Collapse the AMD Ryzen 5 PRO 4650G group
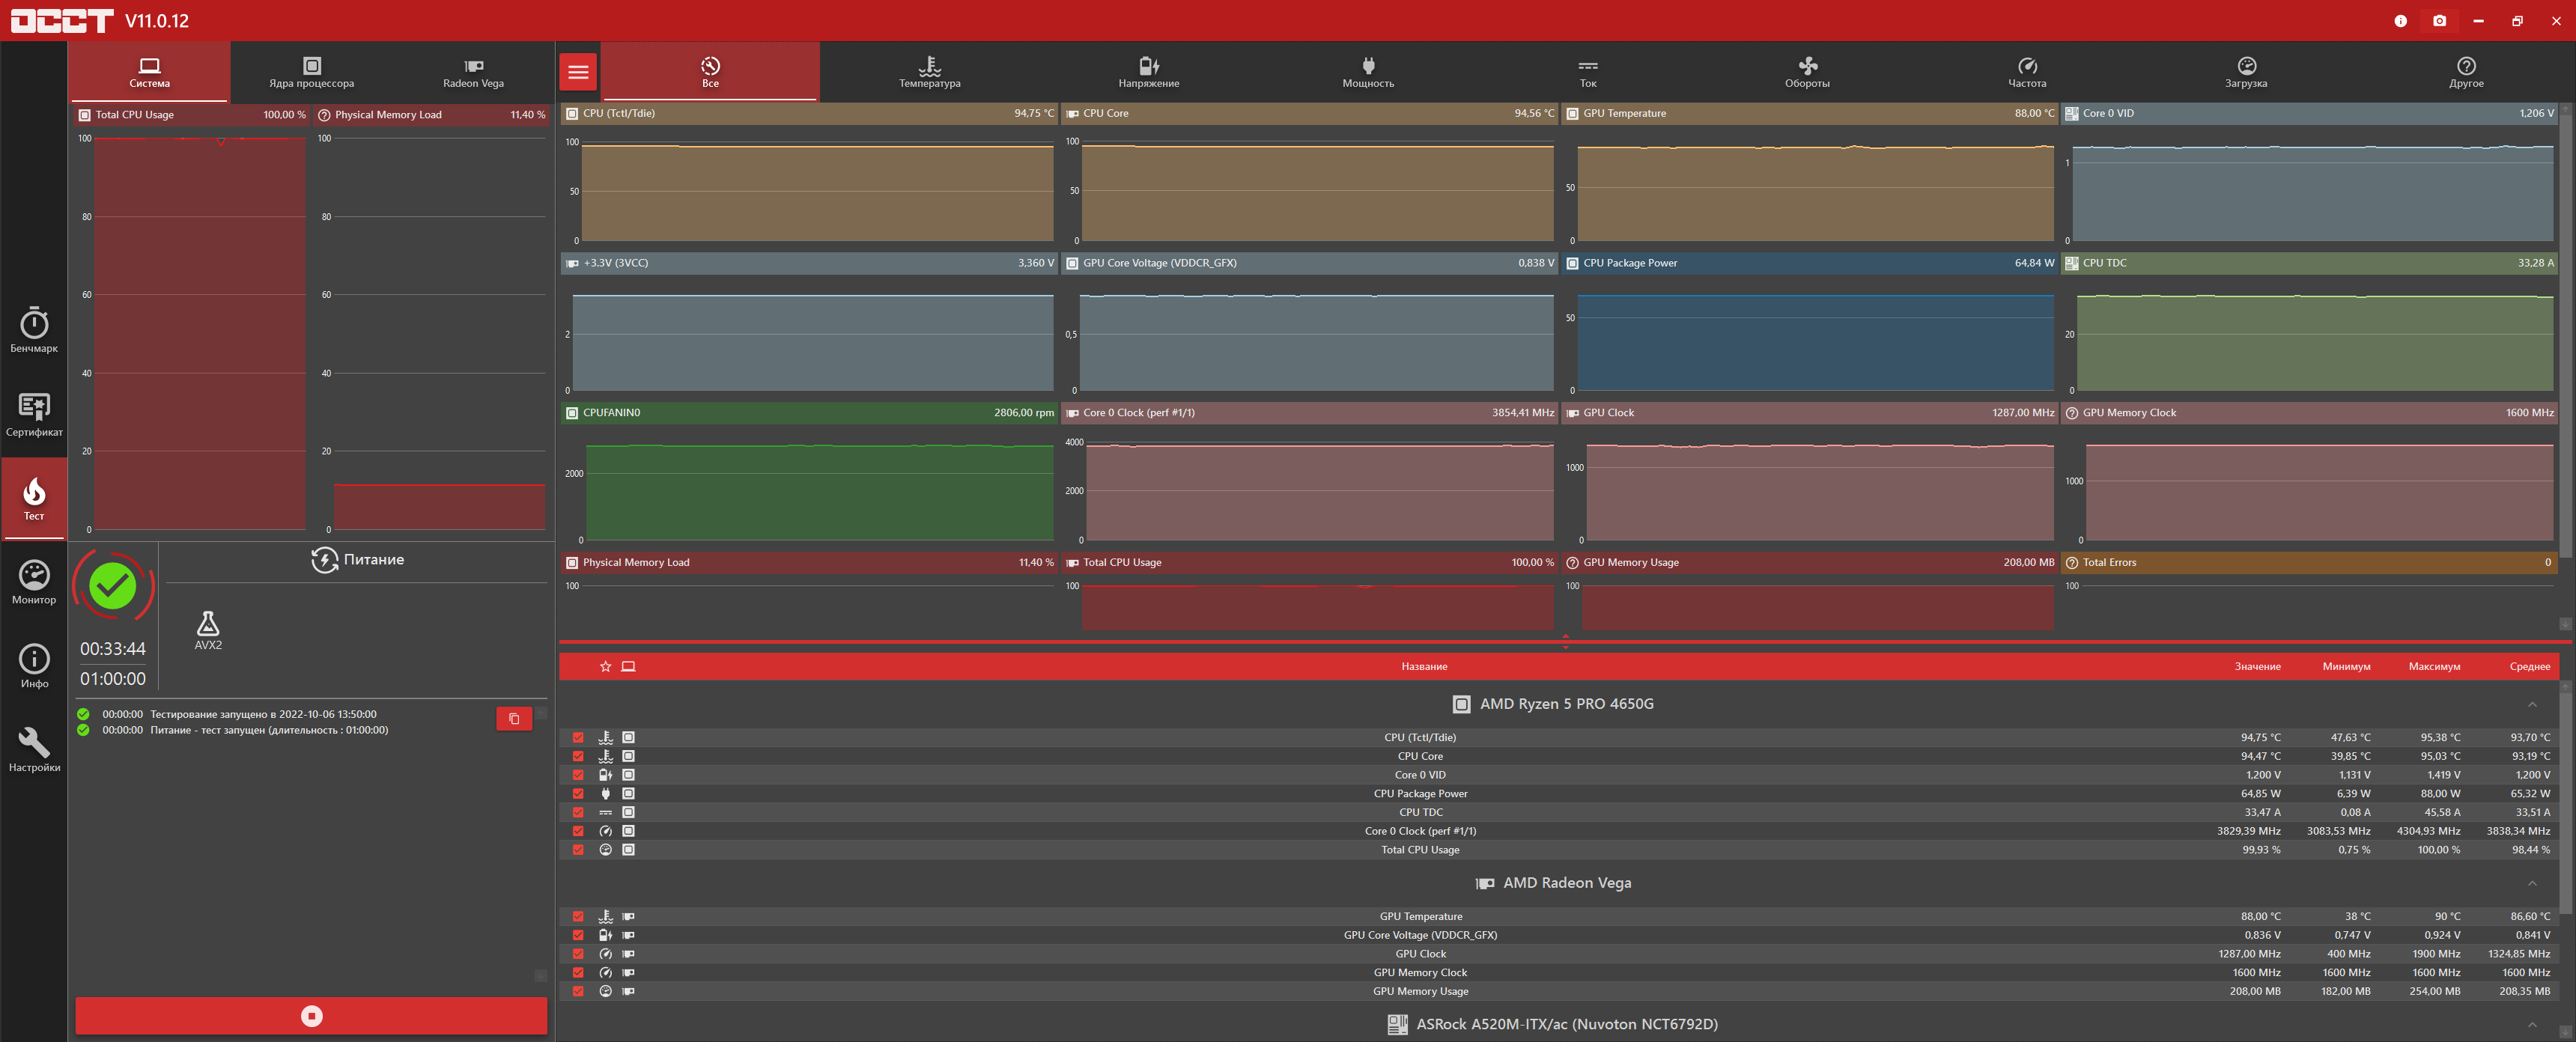Image resolution: width=2576 pixels, height=1042 pixels. tap(2531, 704)
